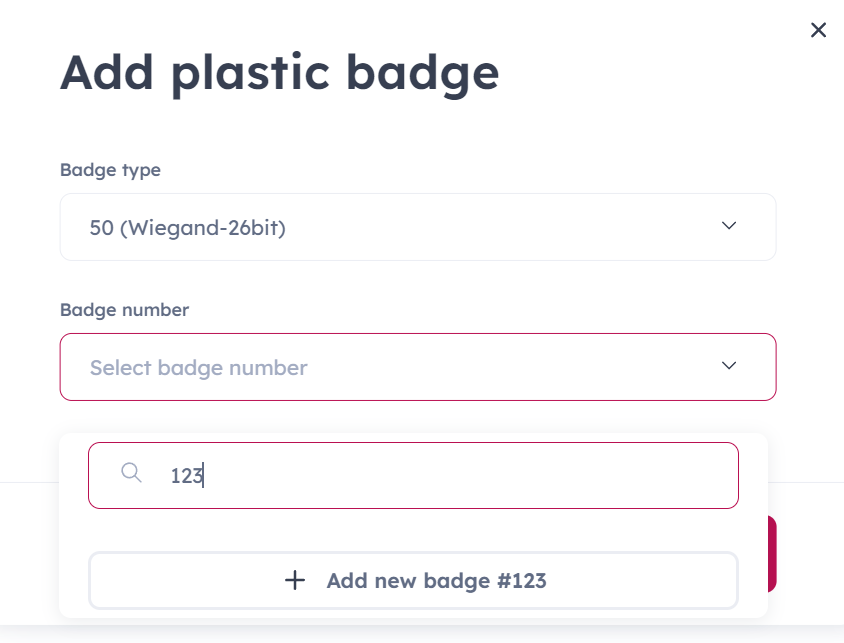Expand the Badge type chevron arrow
The width and height of the screenshot is (844, 643).
pyautogui.click(x=729, y=225)
